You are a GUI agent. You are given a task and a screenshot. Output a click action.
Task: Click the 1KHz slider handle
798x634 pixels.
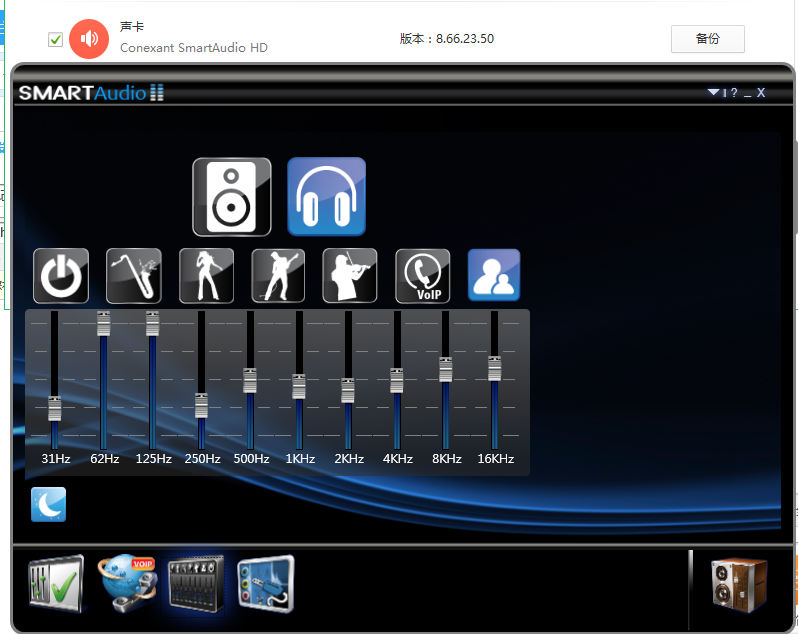click(x=299, y=387)
